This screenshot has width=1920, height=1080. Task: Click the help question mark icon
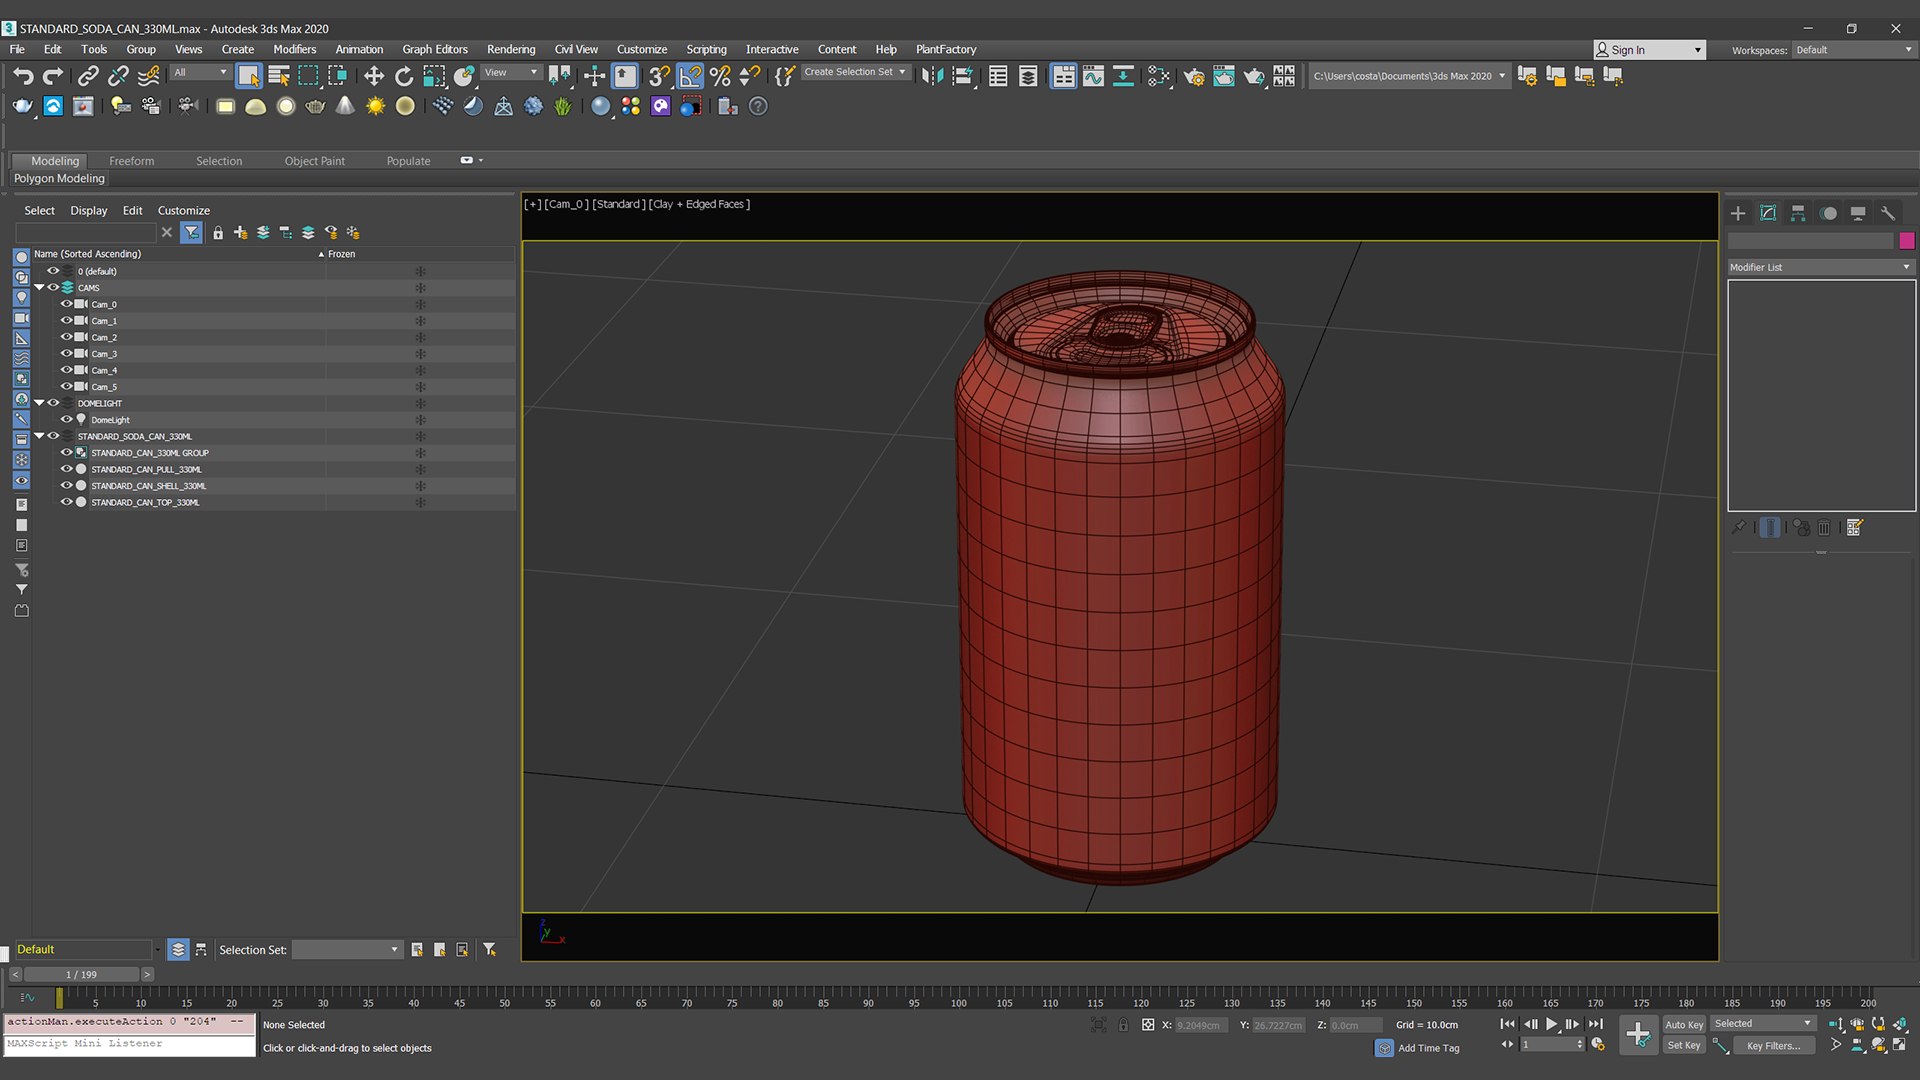(x=758, y=106)
